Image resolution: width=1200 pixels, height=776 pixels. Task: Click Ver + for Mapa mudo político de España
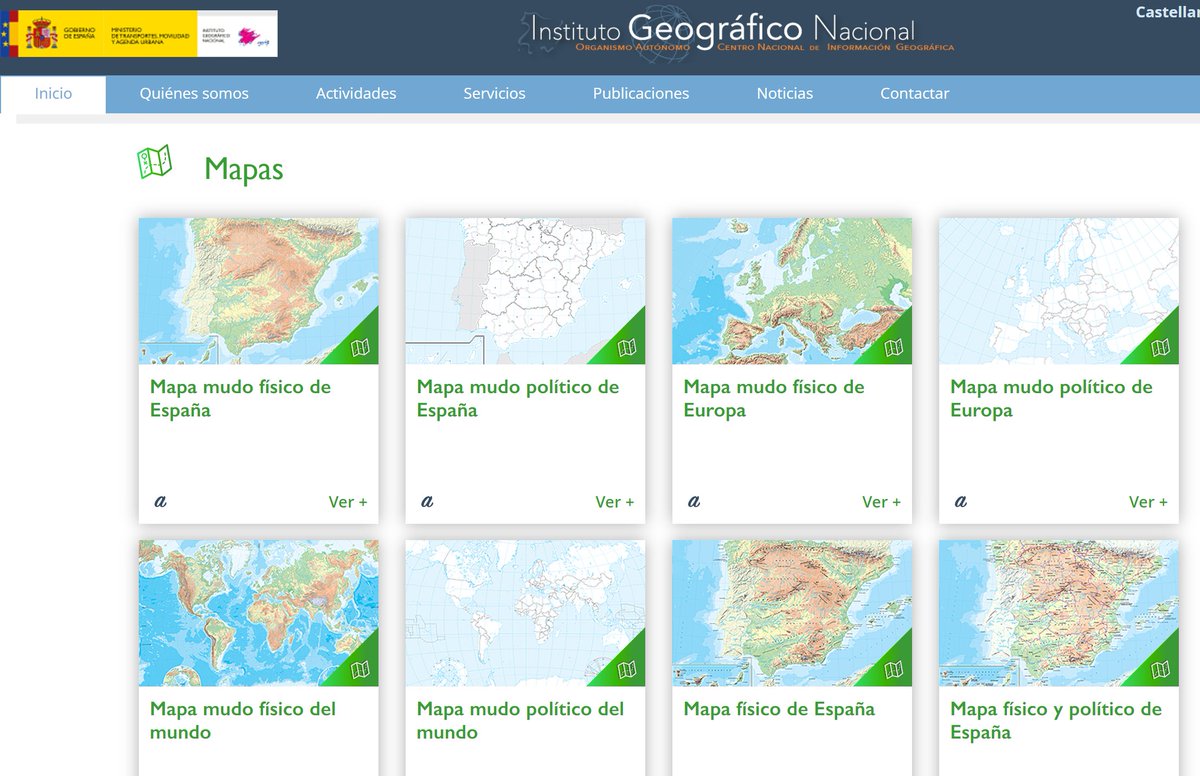click(615, 502)
